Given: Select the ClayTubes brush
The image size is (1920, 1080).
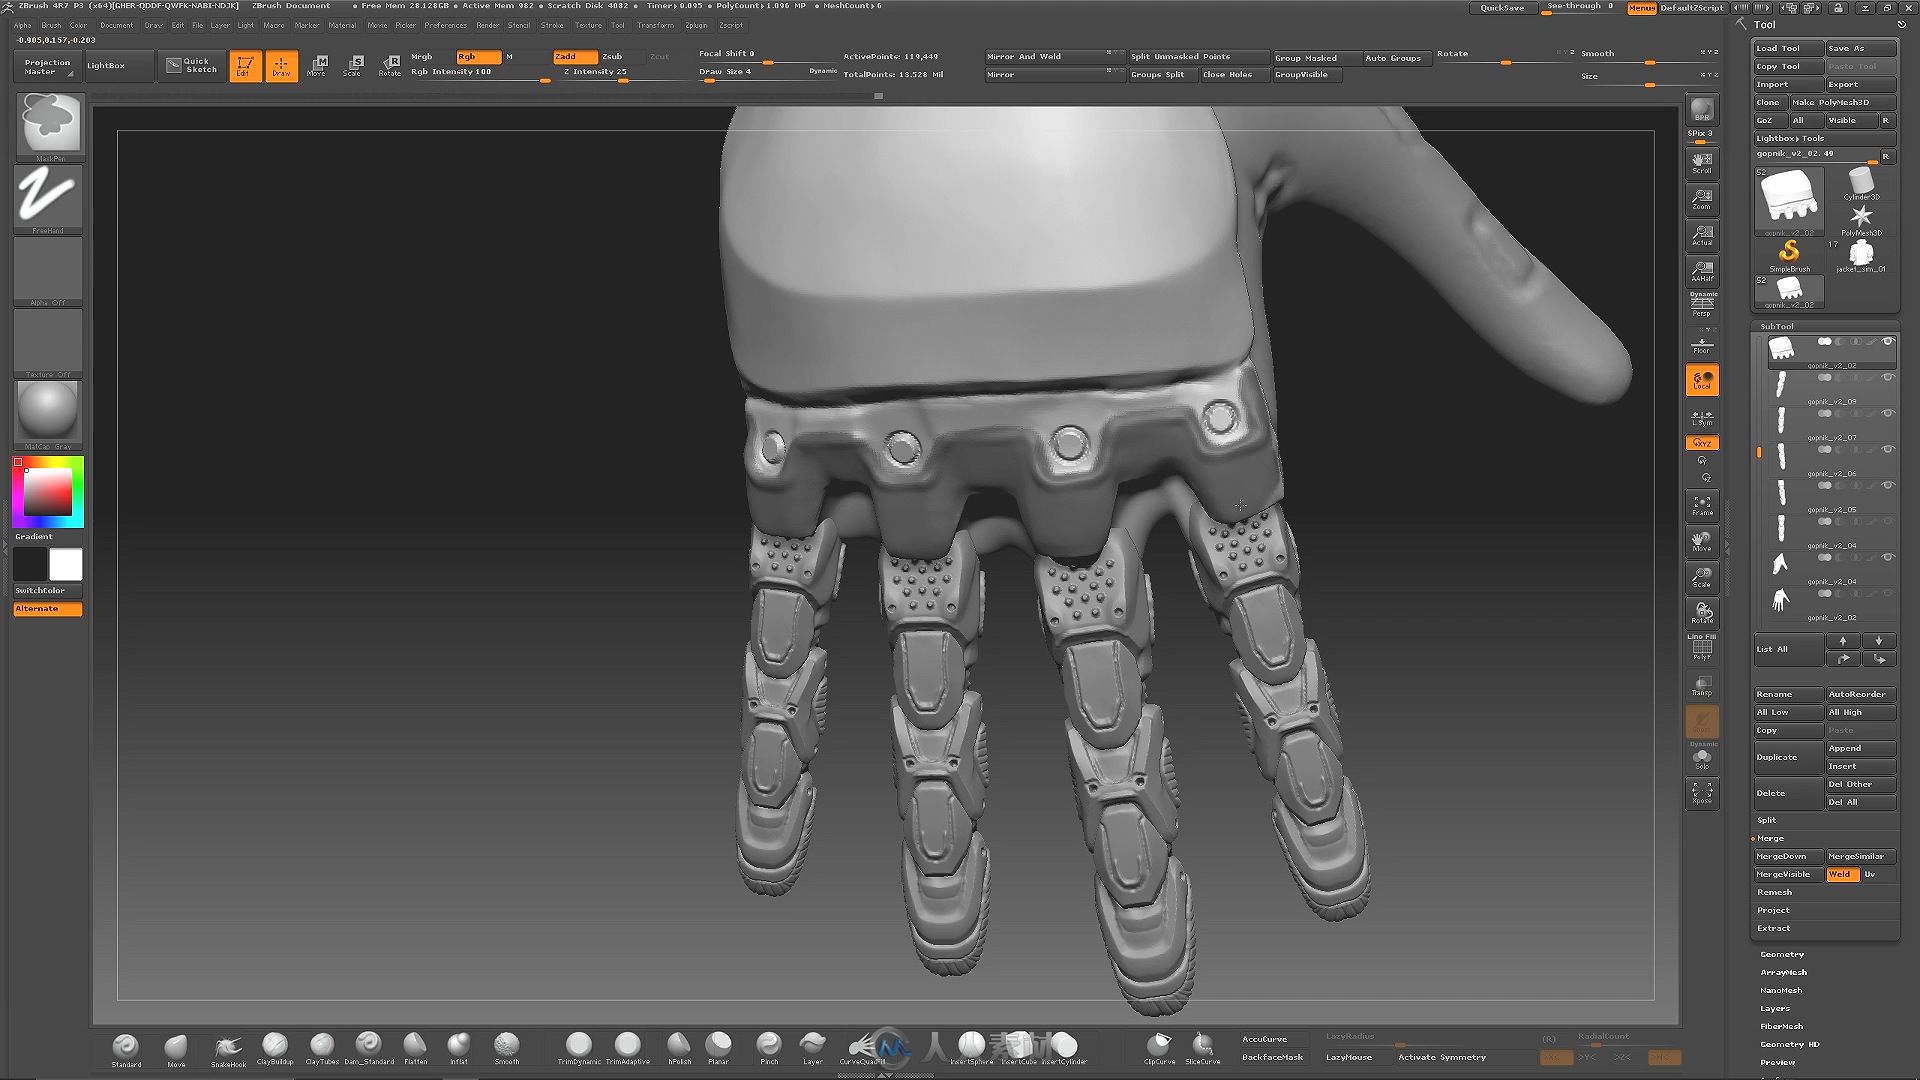Looking at the screenshot, I should click(x=322, y=1049).
